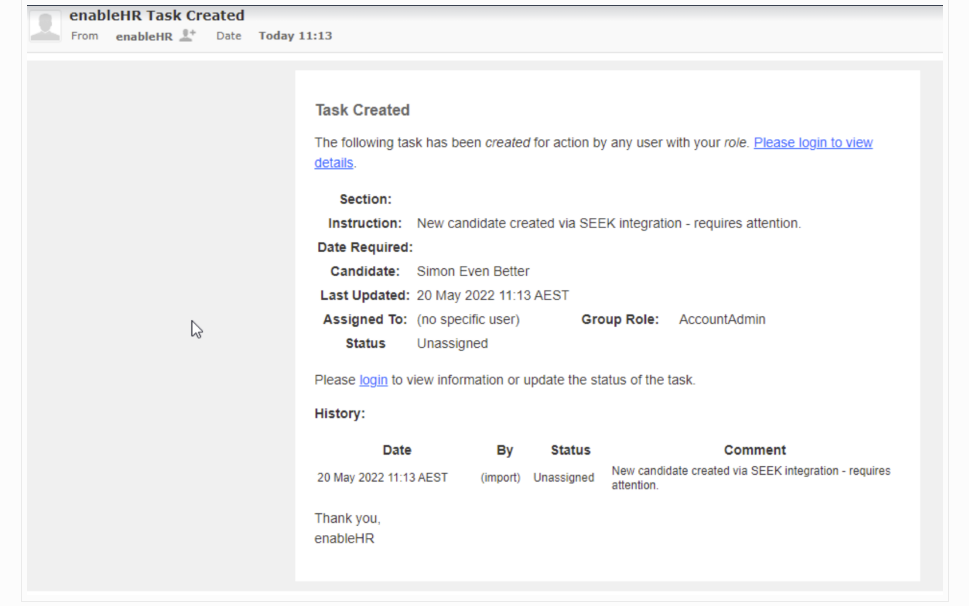This screenshot has width=969, height=606.
Task: Click the date 'Today 11:13' in header
Action: [x=295, y=36]
